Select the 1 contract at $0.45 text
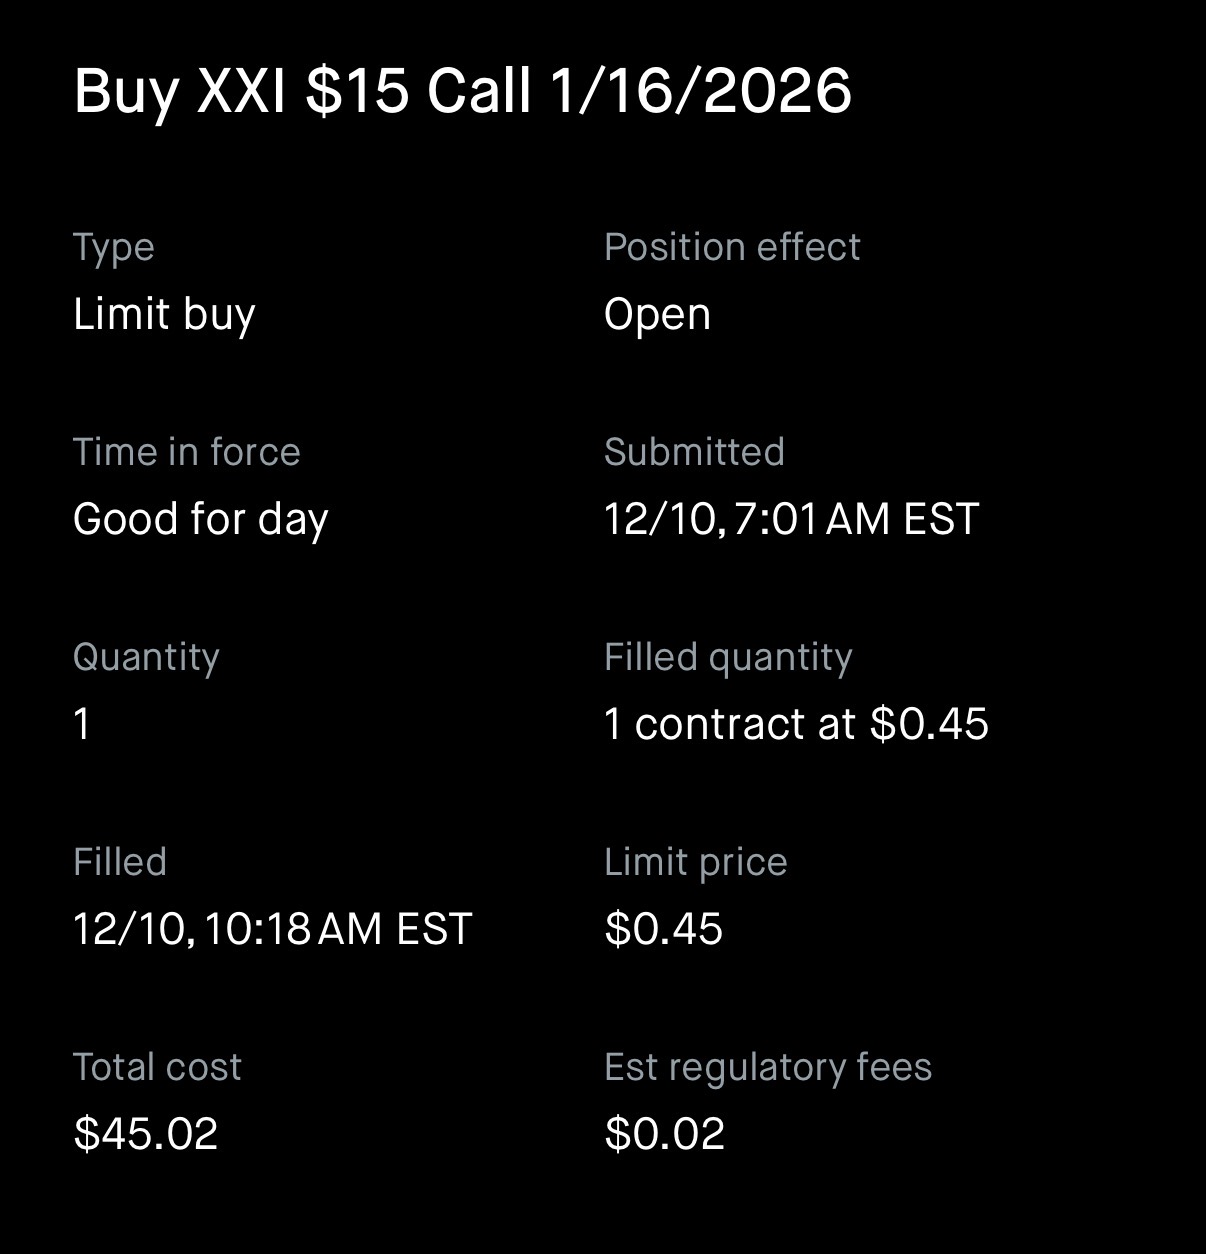1206x1254 pixels. [x=796, y=724]
